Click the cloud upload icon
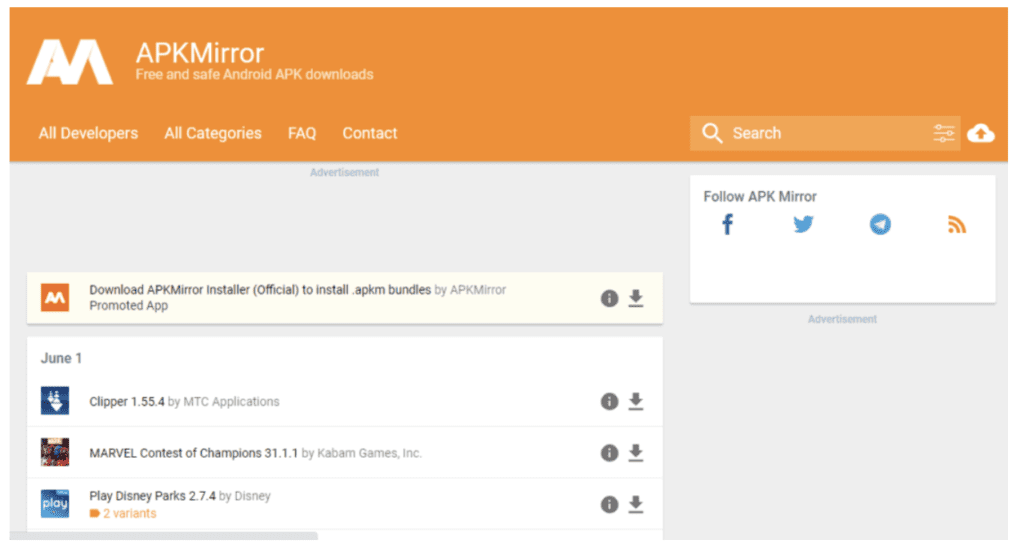The width and height of the screenshot is (1024, 552). coord(981,133)
